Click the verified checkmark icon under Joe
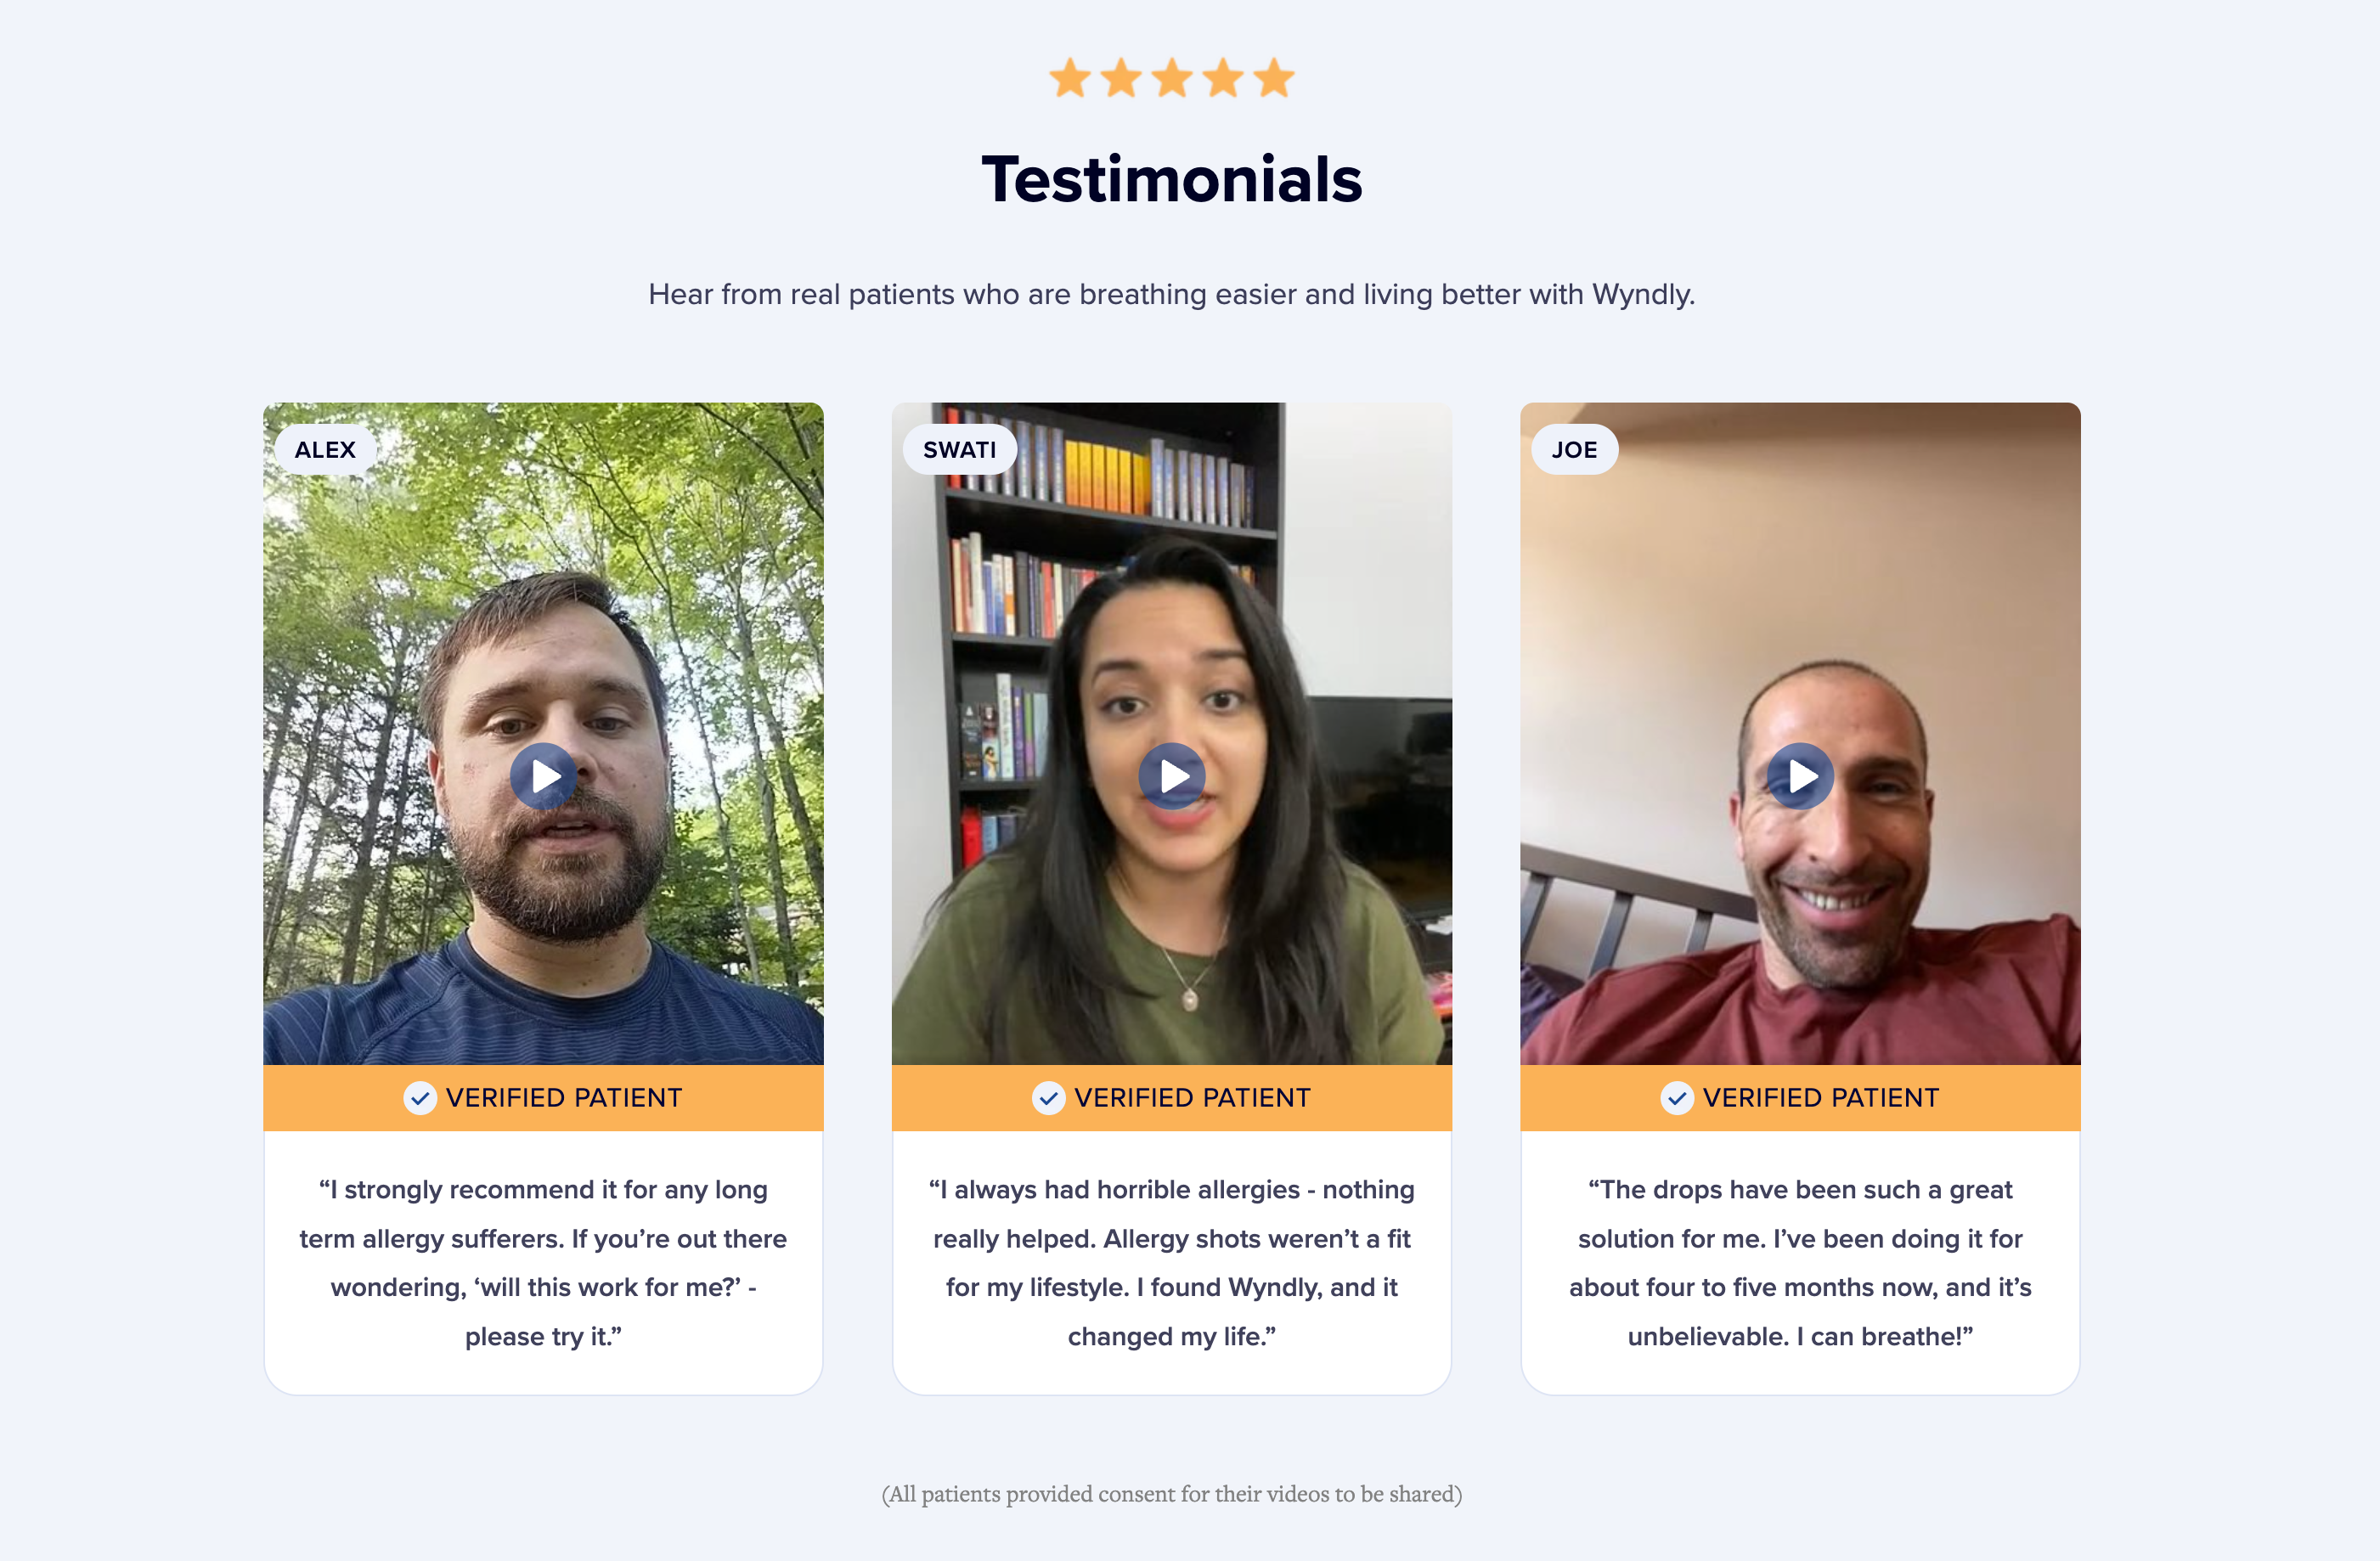Screen dimensions: 2380x1561 point(1677,1098)
